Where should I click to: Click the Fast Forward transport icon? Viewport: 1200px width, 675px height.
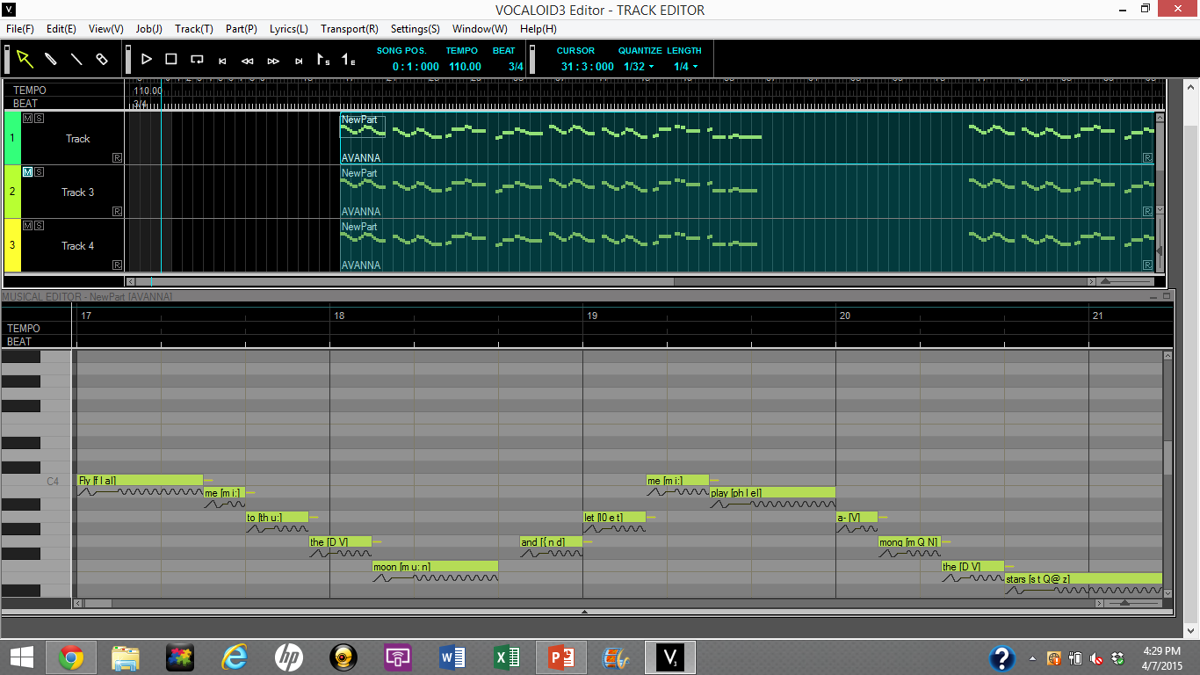(273, 61)
